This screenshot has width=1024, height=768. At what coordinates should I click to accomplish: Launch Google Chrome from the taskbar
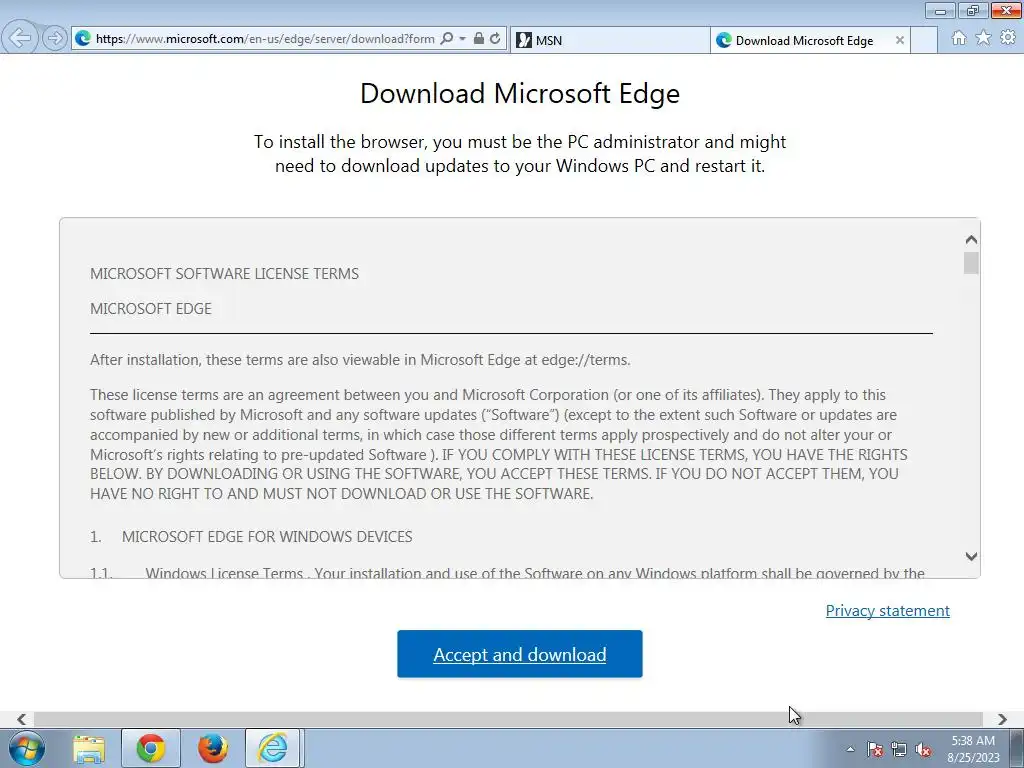click(x=151, y=748)
